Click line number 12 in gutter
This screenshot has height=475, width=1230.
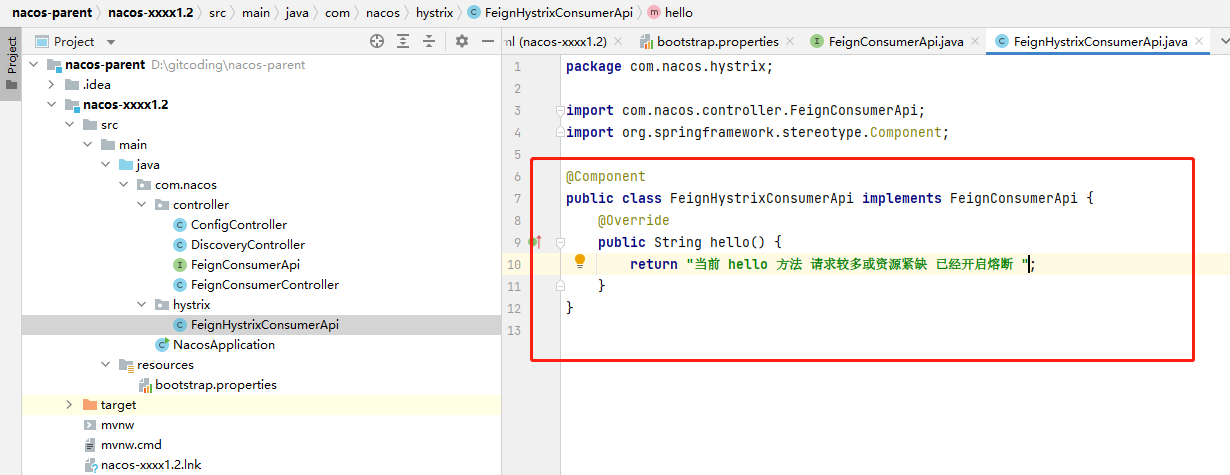tap(516, 308)
